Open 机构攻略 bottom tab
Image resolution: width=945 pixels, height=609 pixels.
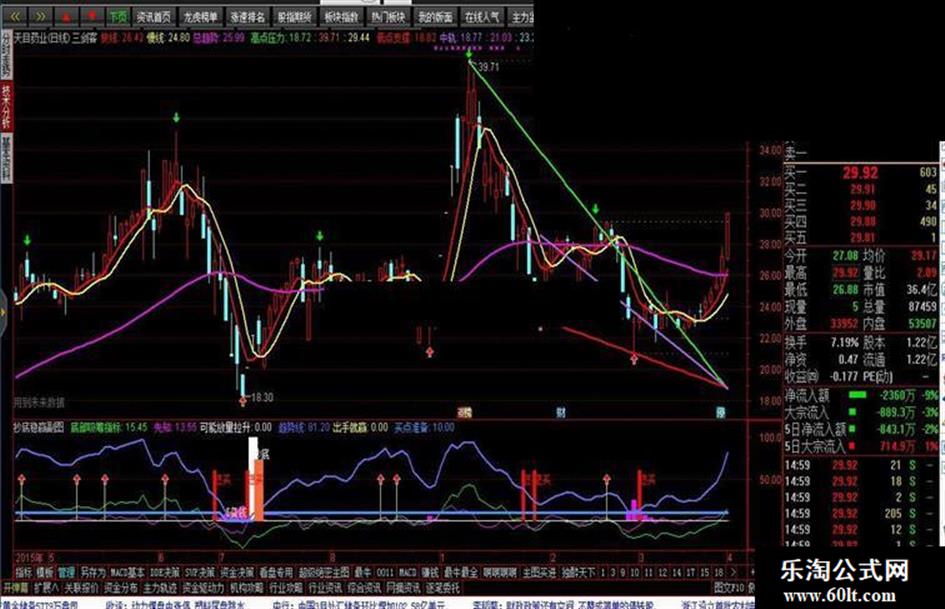tap(247, 587)
